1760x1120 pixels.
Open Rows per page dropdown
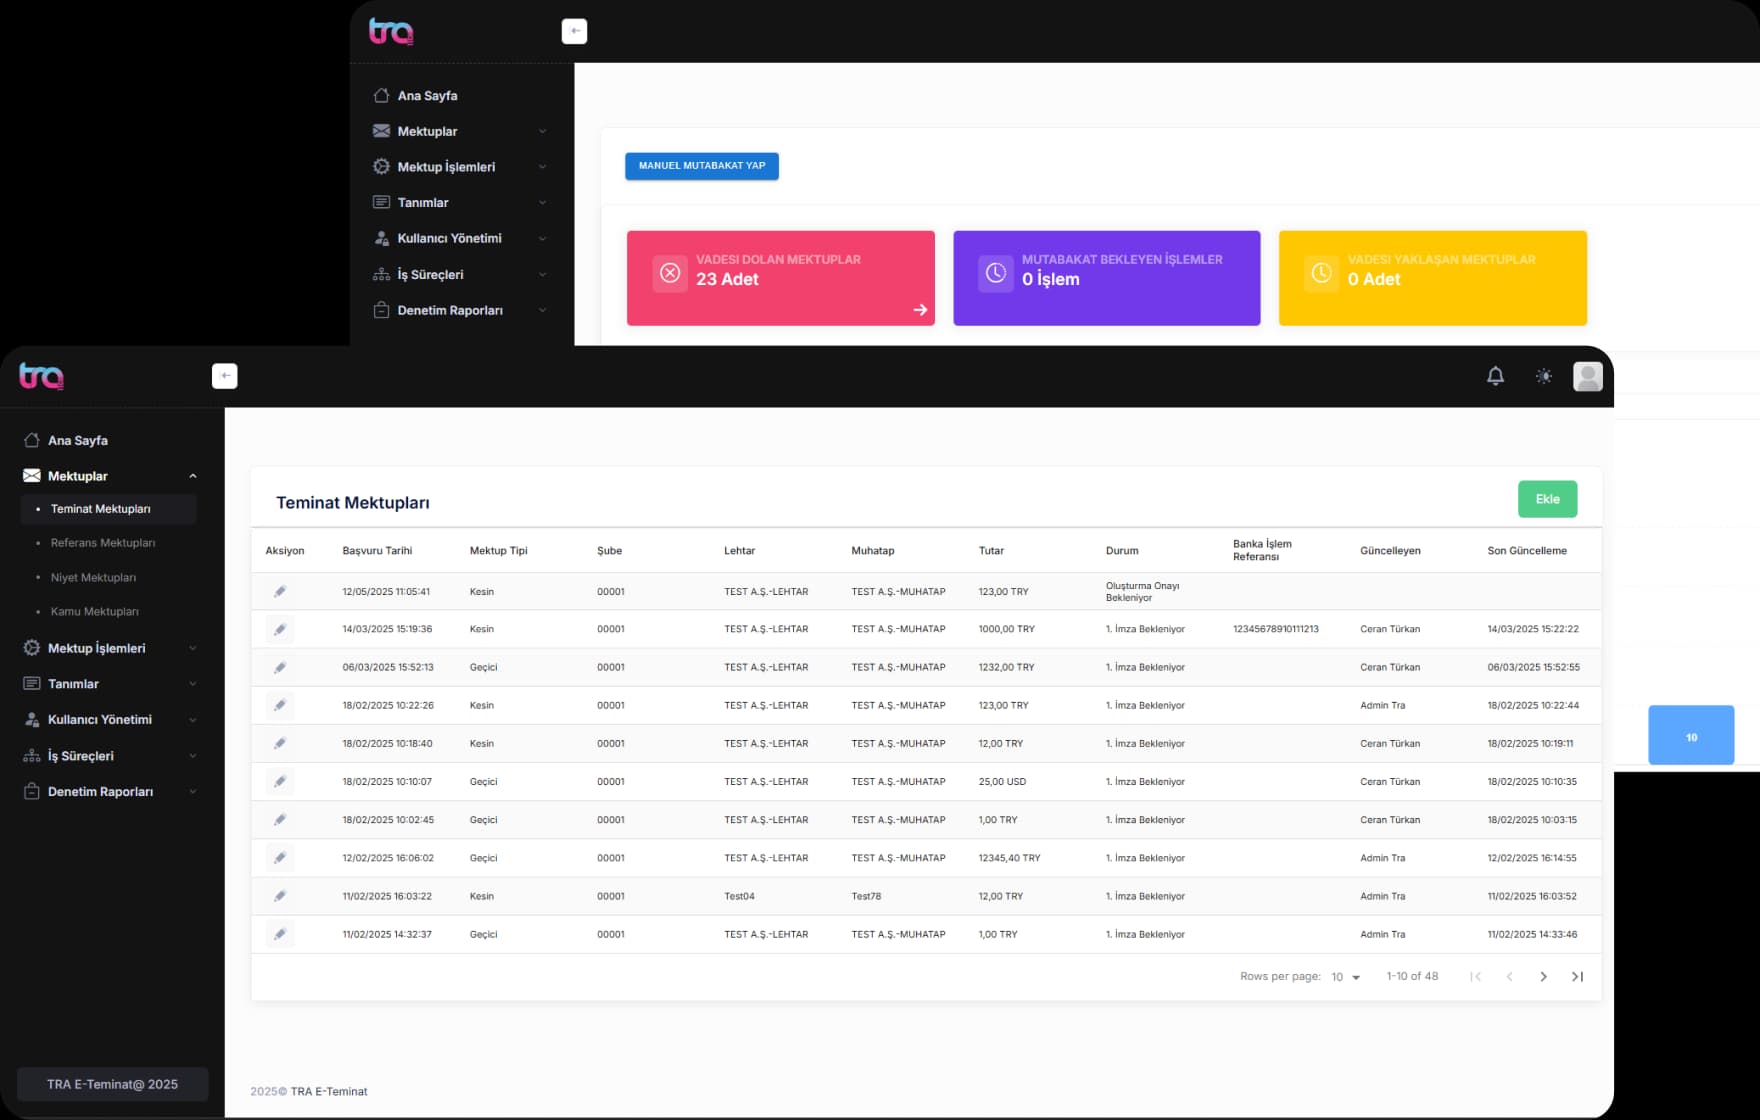(1346, 977)
